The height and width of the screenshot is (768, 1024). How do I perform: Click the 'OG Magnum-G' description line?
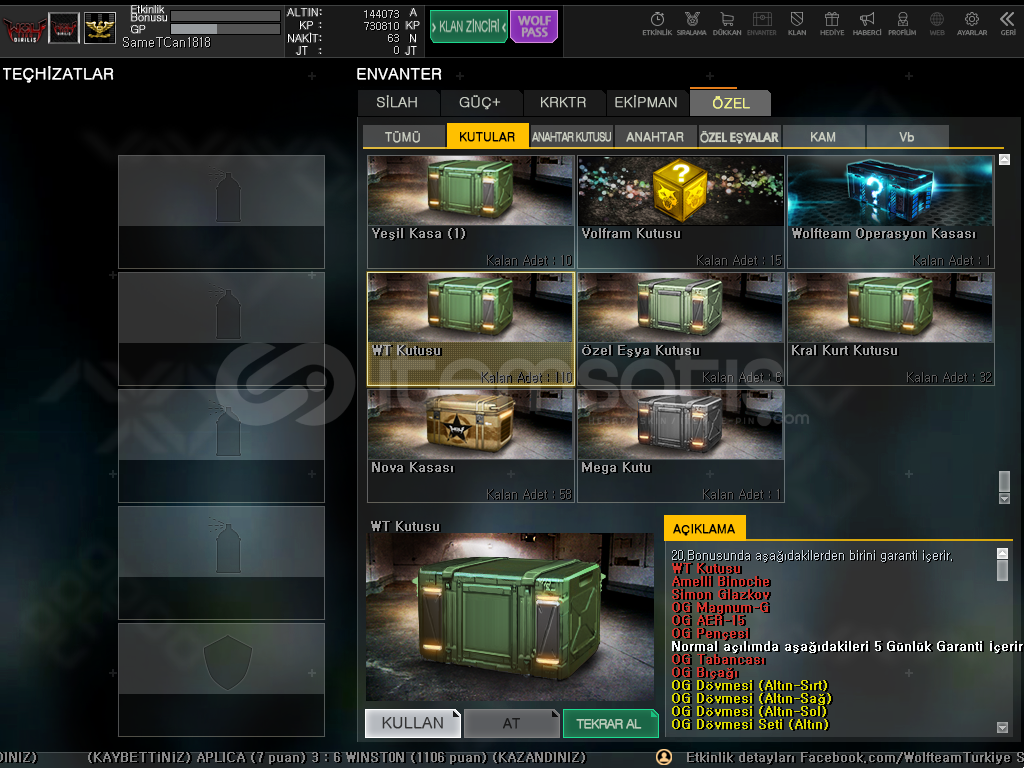[x=720, y=607]
